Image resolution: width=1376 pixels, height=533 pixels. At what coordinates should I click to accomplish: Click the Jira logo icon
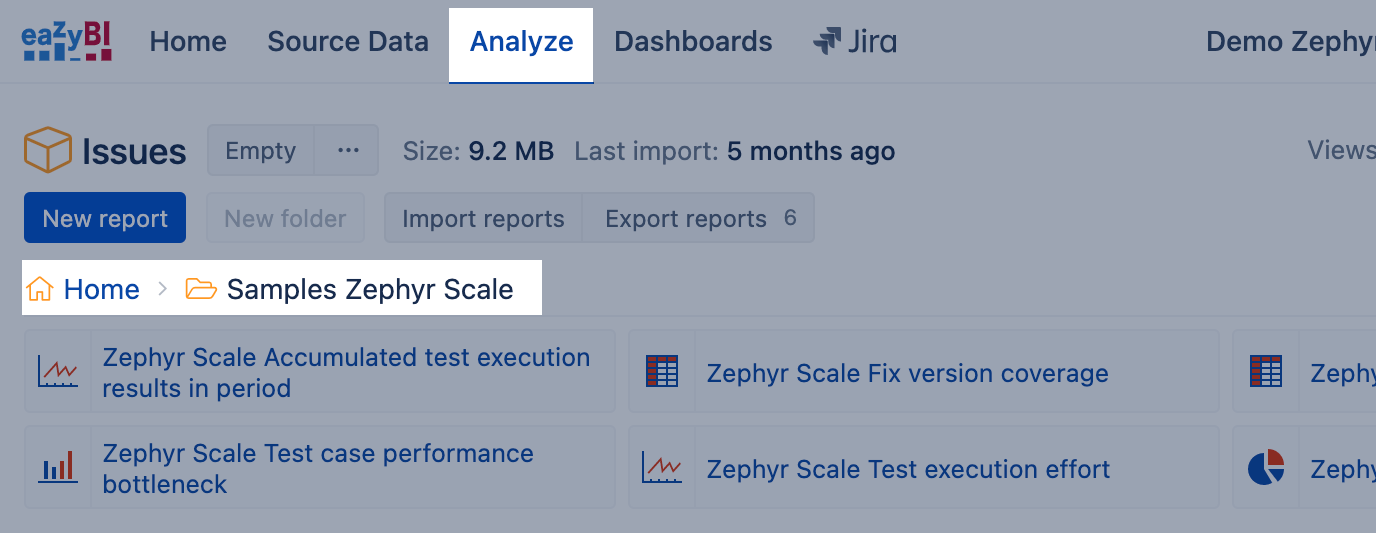click(x=827, y=42)
